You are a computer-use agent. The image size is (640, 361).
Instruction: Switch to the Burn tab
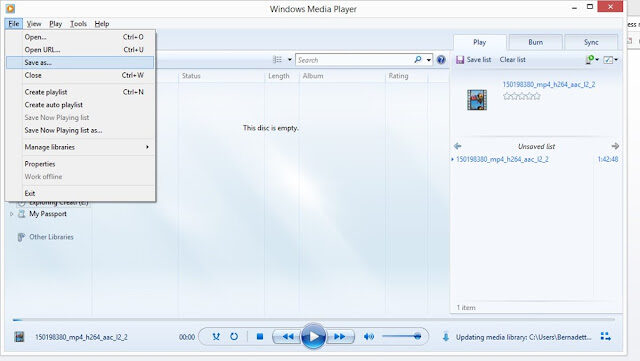[x=536, y=42]
